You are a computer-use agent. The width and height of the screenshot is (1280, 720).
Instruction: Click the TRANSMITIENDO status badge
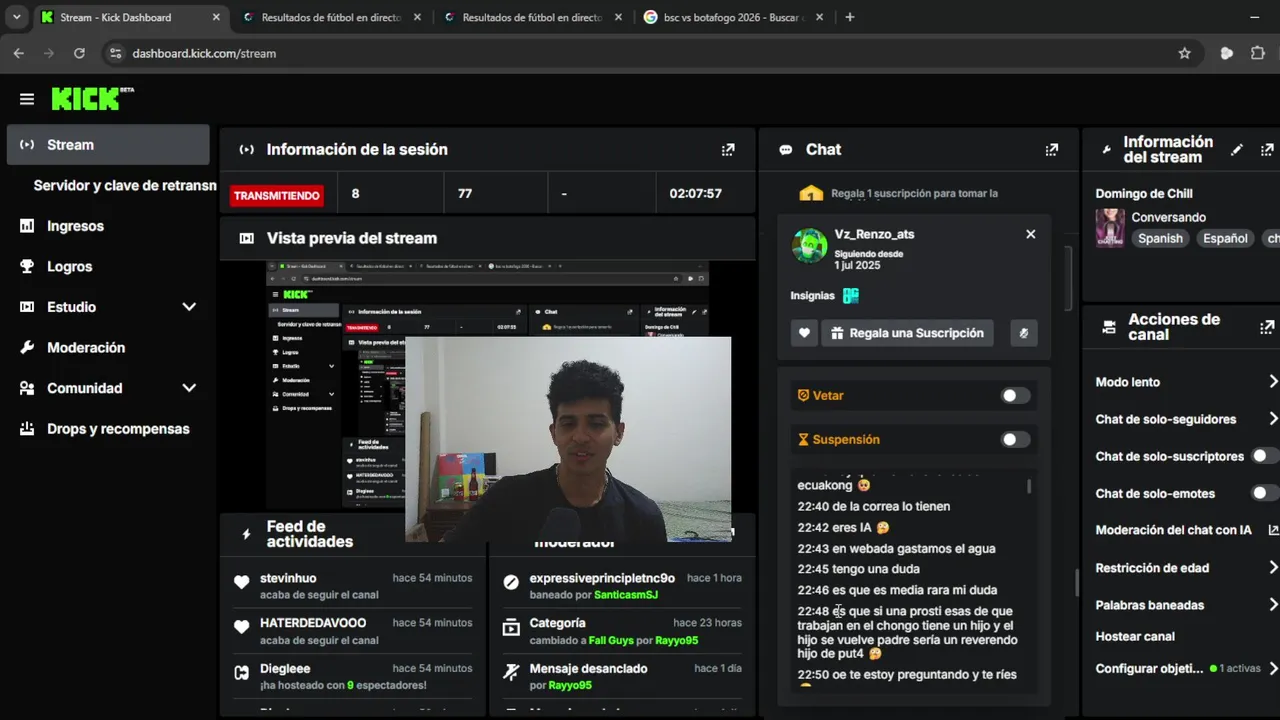pyautogui.click(x=277, y=196)
